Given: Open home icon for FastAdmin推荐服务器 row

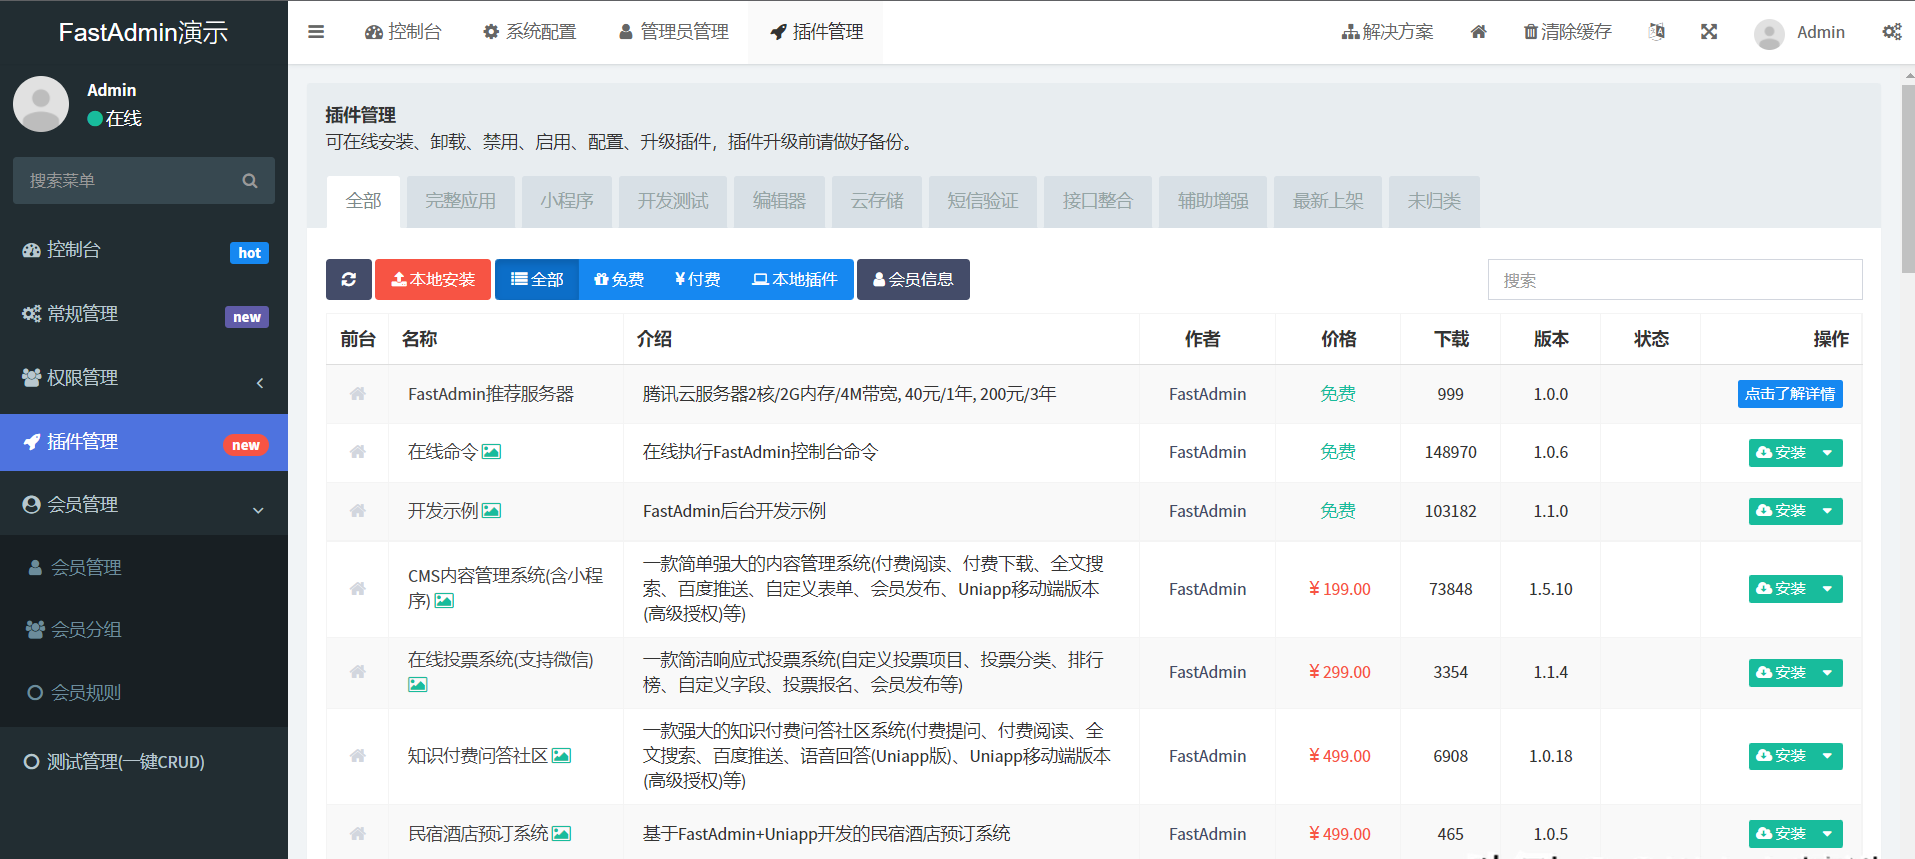Looking at the screenshot, I should (x=357, y=394).
